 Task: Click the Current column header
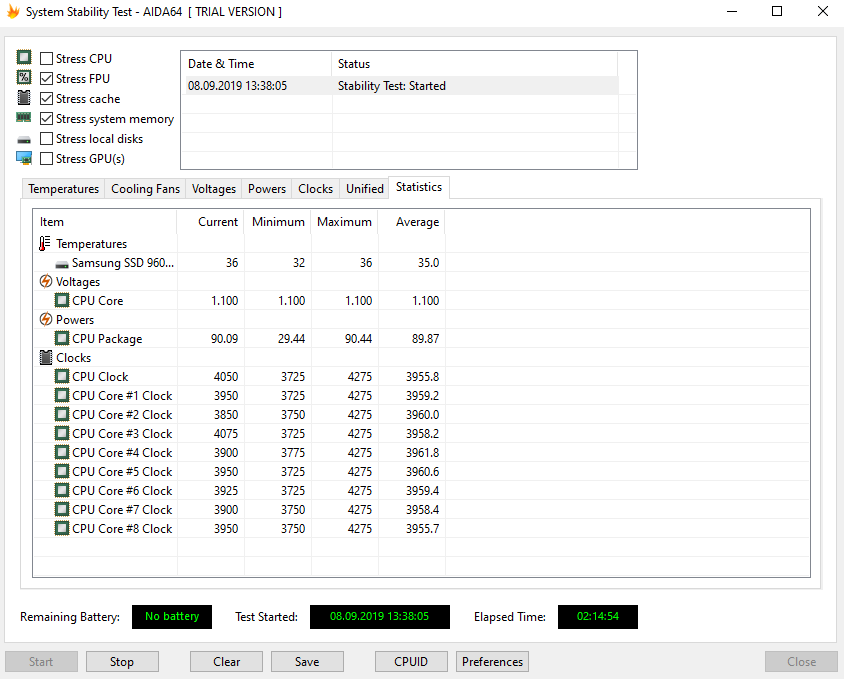pos(210,222)
